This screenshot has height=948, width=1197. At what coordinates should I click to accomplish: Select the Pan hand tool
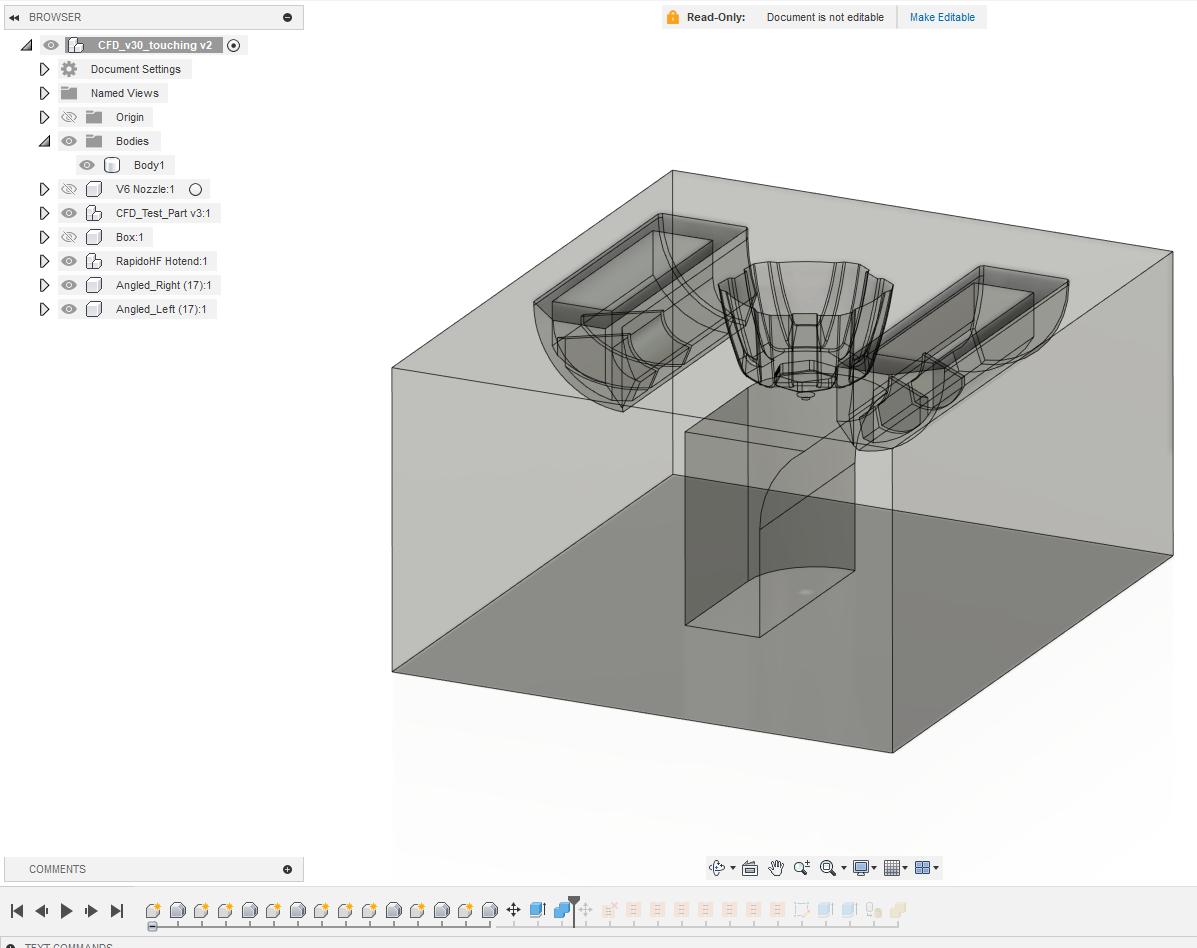(x=776, y=868)
